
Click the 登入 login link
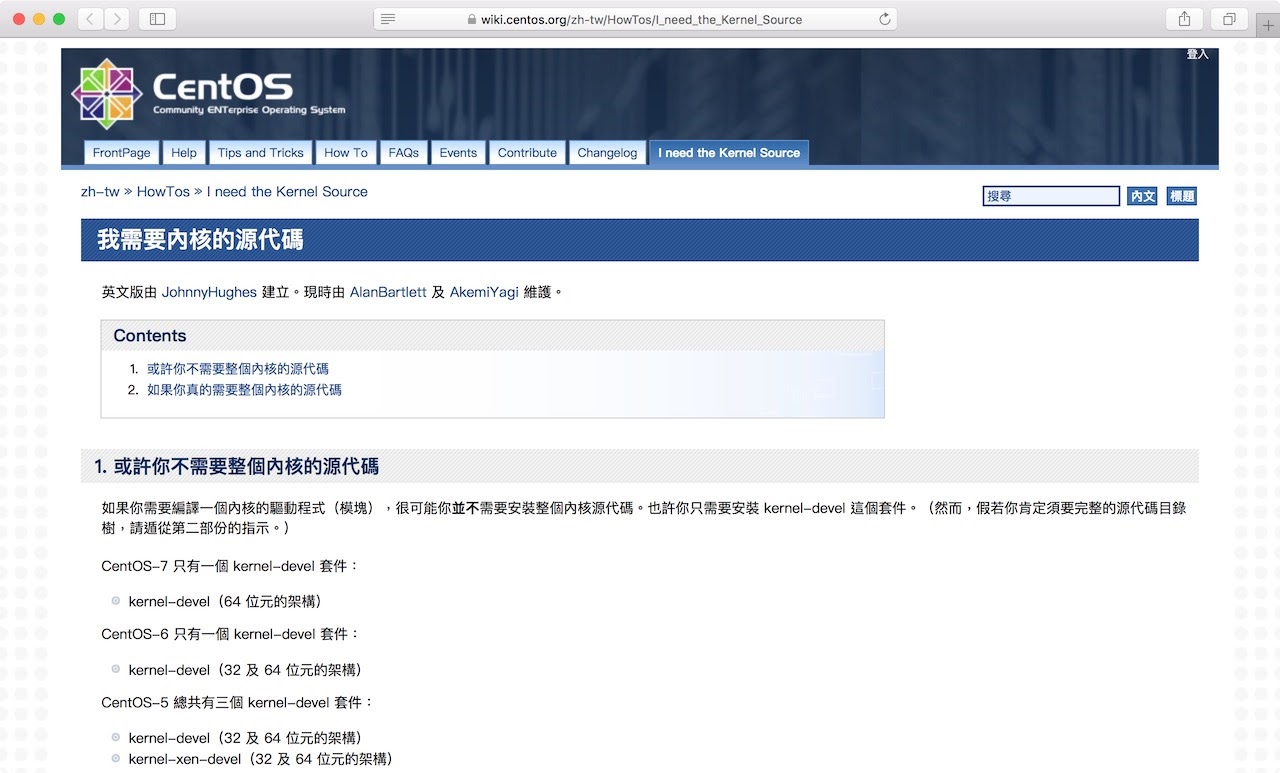point(1197,54)
